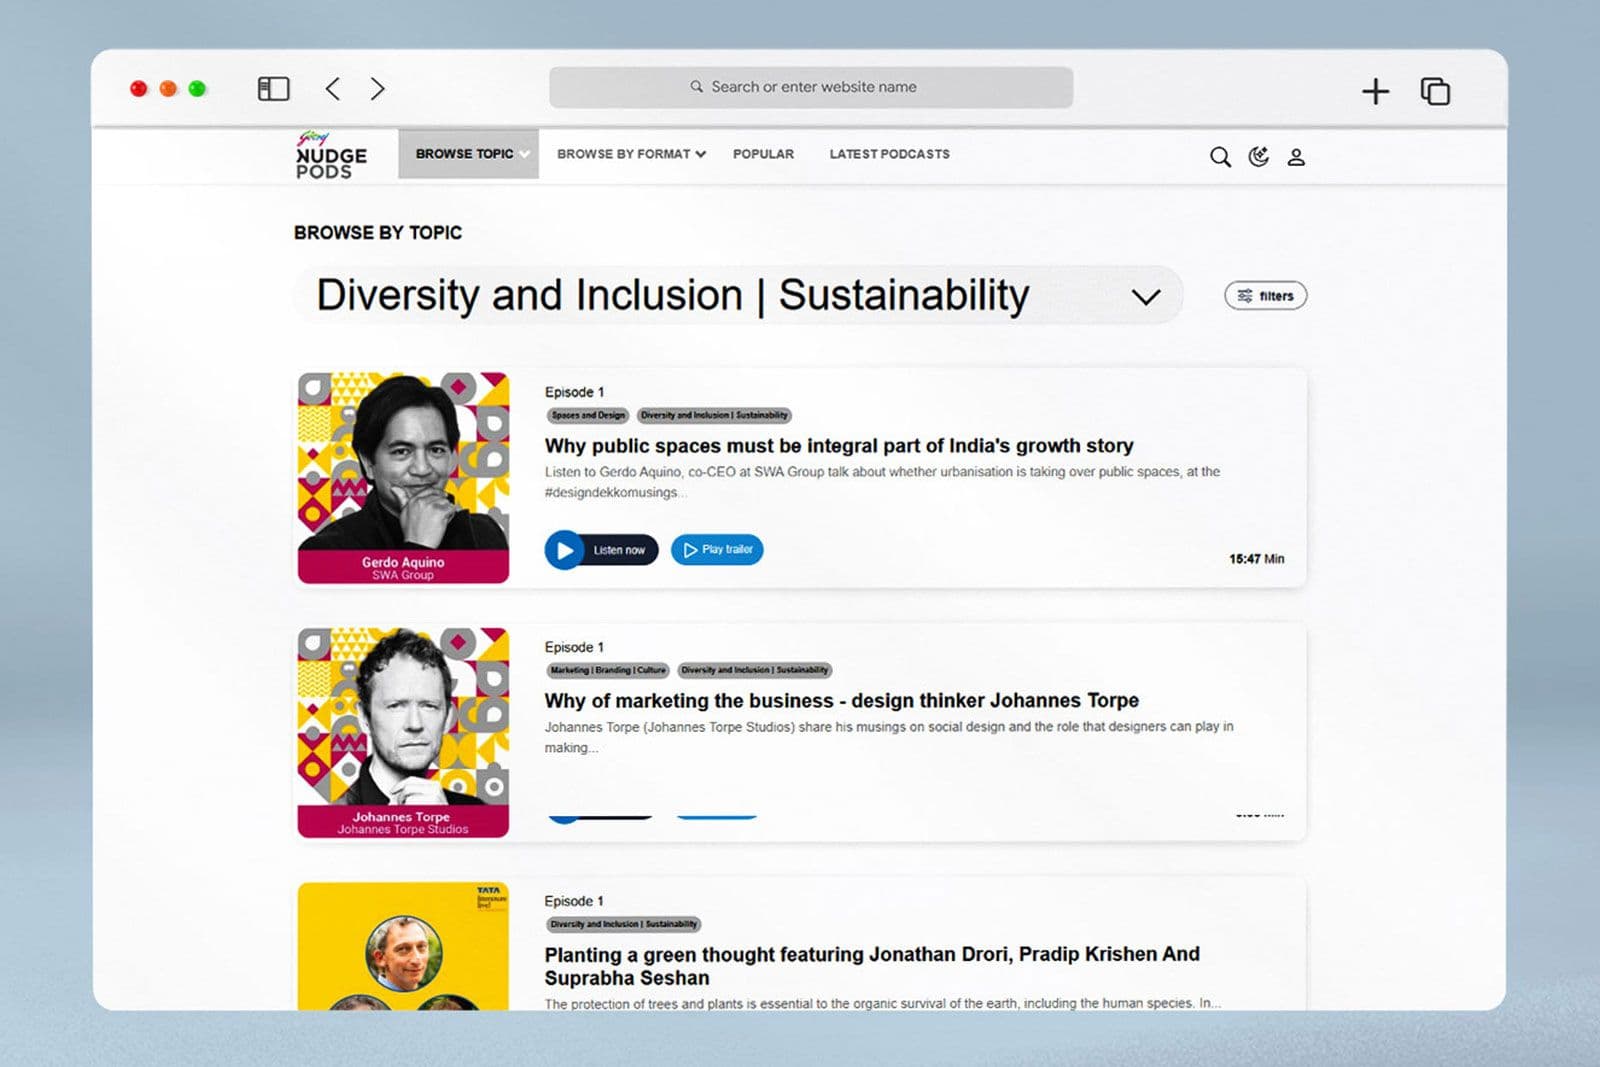Open the Gerdo Aquino podcast thumbnail
1600x1067 pixels.
coord(403,478)
